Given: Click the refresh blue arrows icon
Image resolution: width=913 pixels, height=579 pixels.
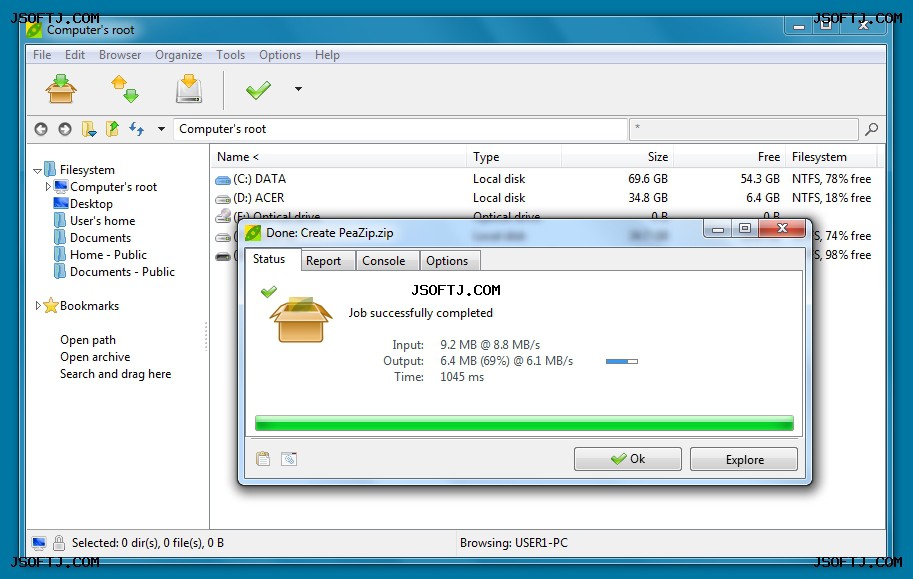Looking at the screenshot, I should coord(136,129).
